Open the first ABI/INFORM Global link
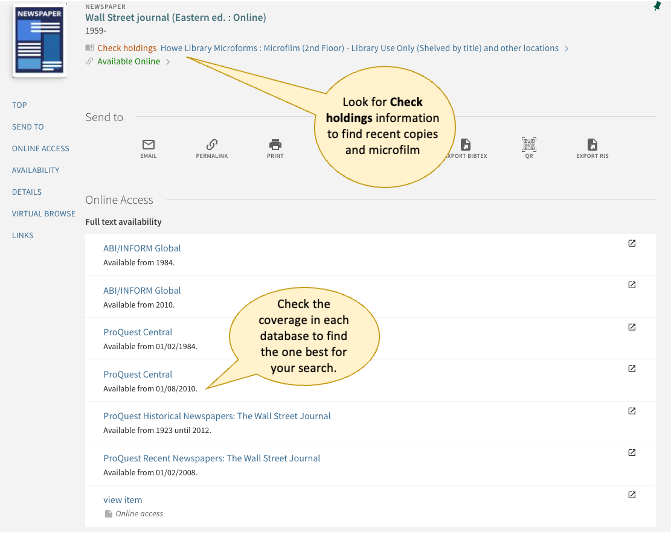671x533 pixels. coord(142,248)
